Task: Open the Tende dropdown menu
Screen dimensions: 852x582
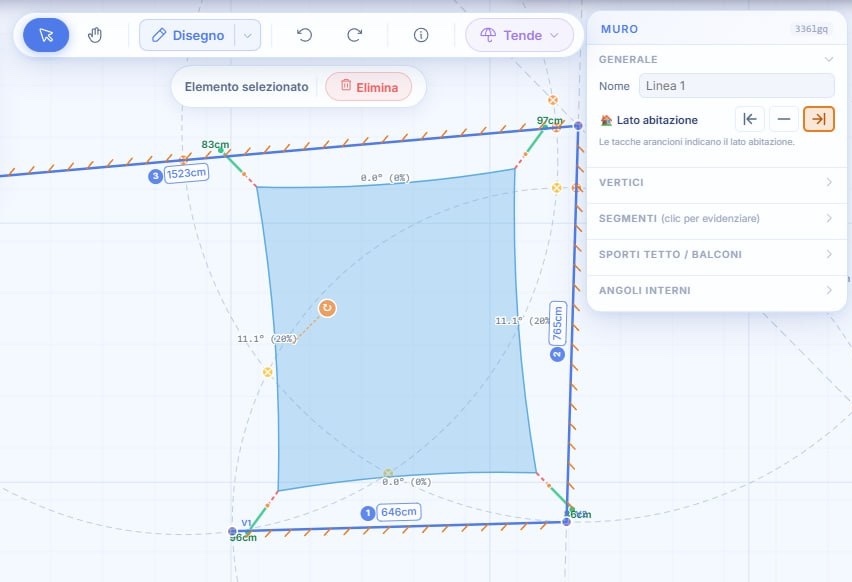Action: click(519, 35)
